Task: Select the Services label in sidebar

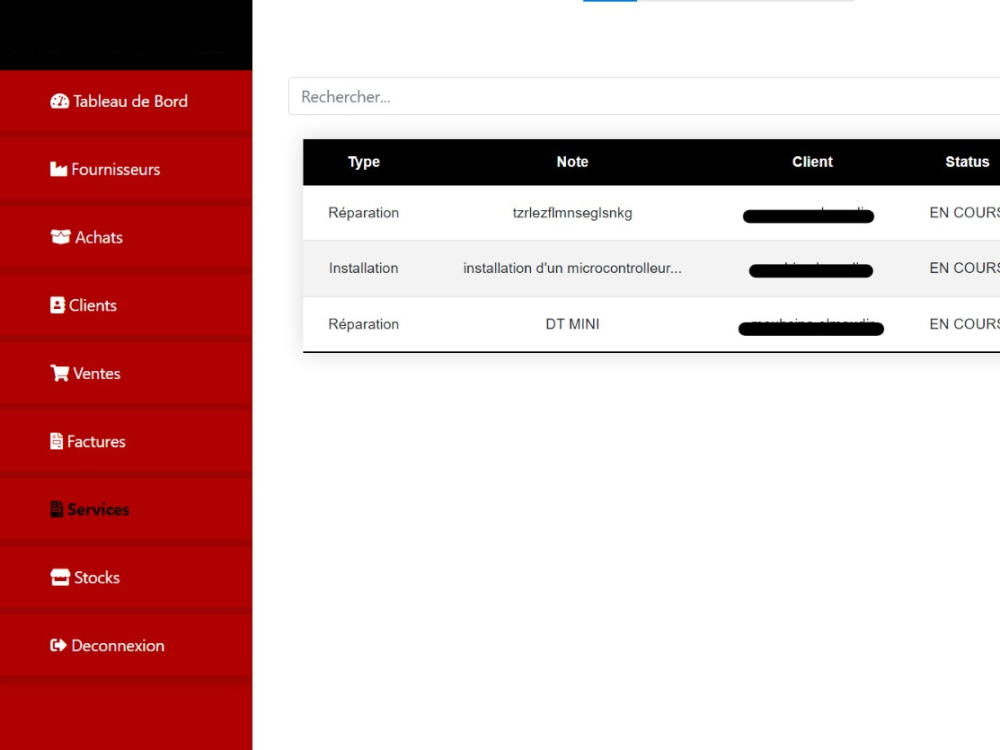Action: pos(98,510)
